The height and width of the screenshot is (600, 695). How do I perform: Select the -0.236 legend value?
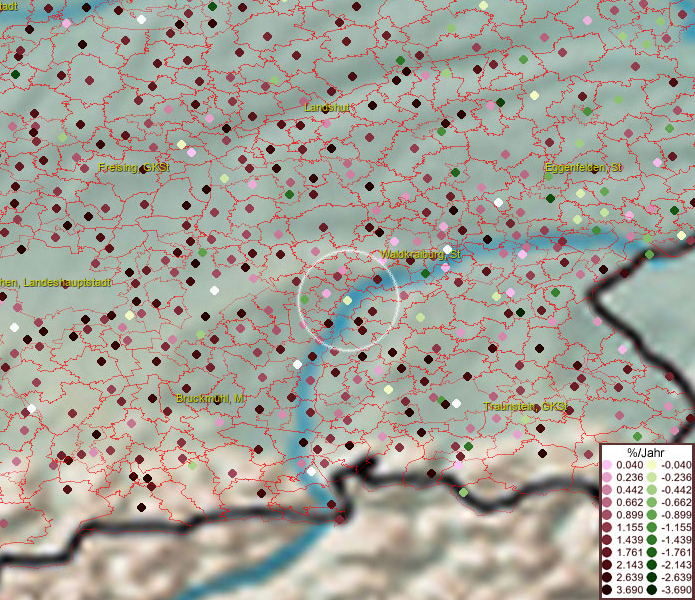tap(676, 477)
